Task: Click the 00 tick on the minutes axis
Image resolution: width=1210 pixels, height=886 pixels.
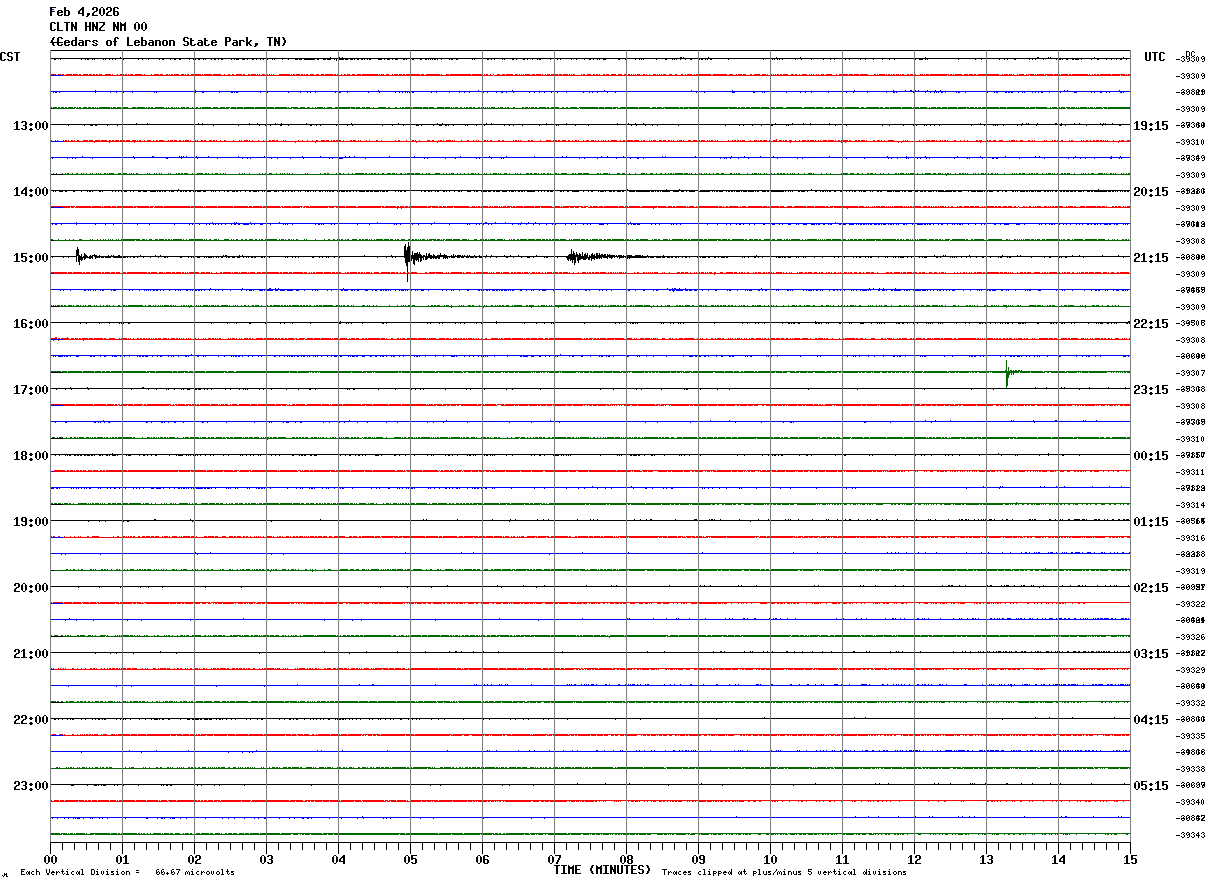Action: point(51,859)
